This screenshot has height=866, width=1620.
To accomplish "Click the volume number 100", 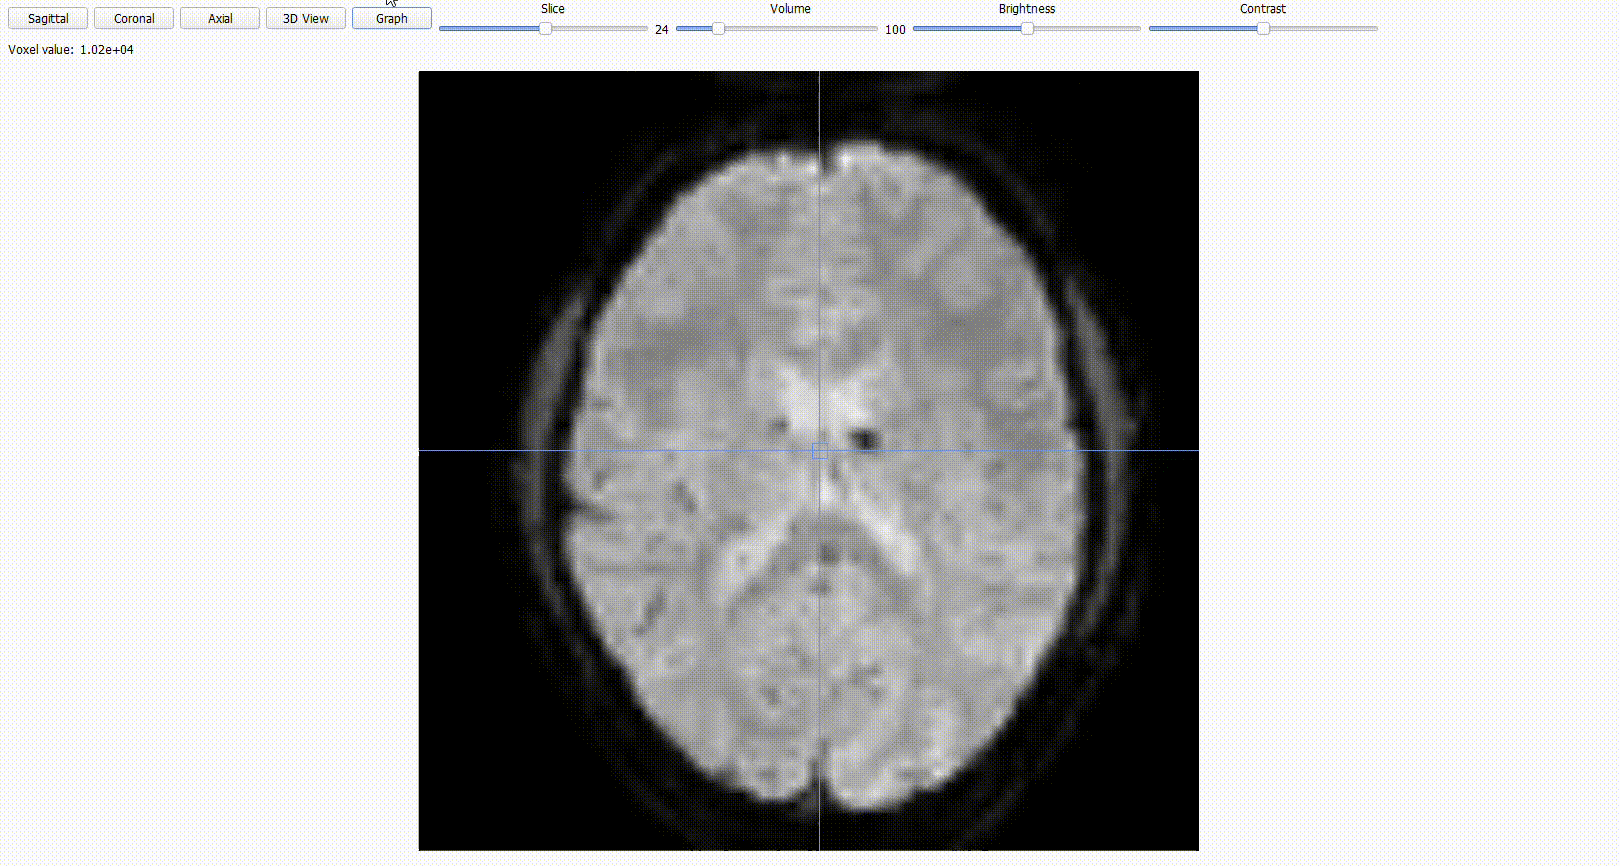I will click(895, 30).
